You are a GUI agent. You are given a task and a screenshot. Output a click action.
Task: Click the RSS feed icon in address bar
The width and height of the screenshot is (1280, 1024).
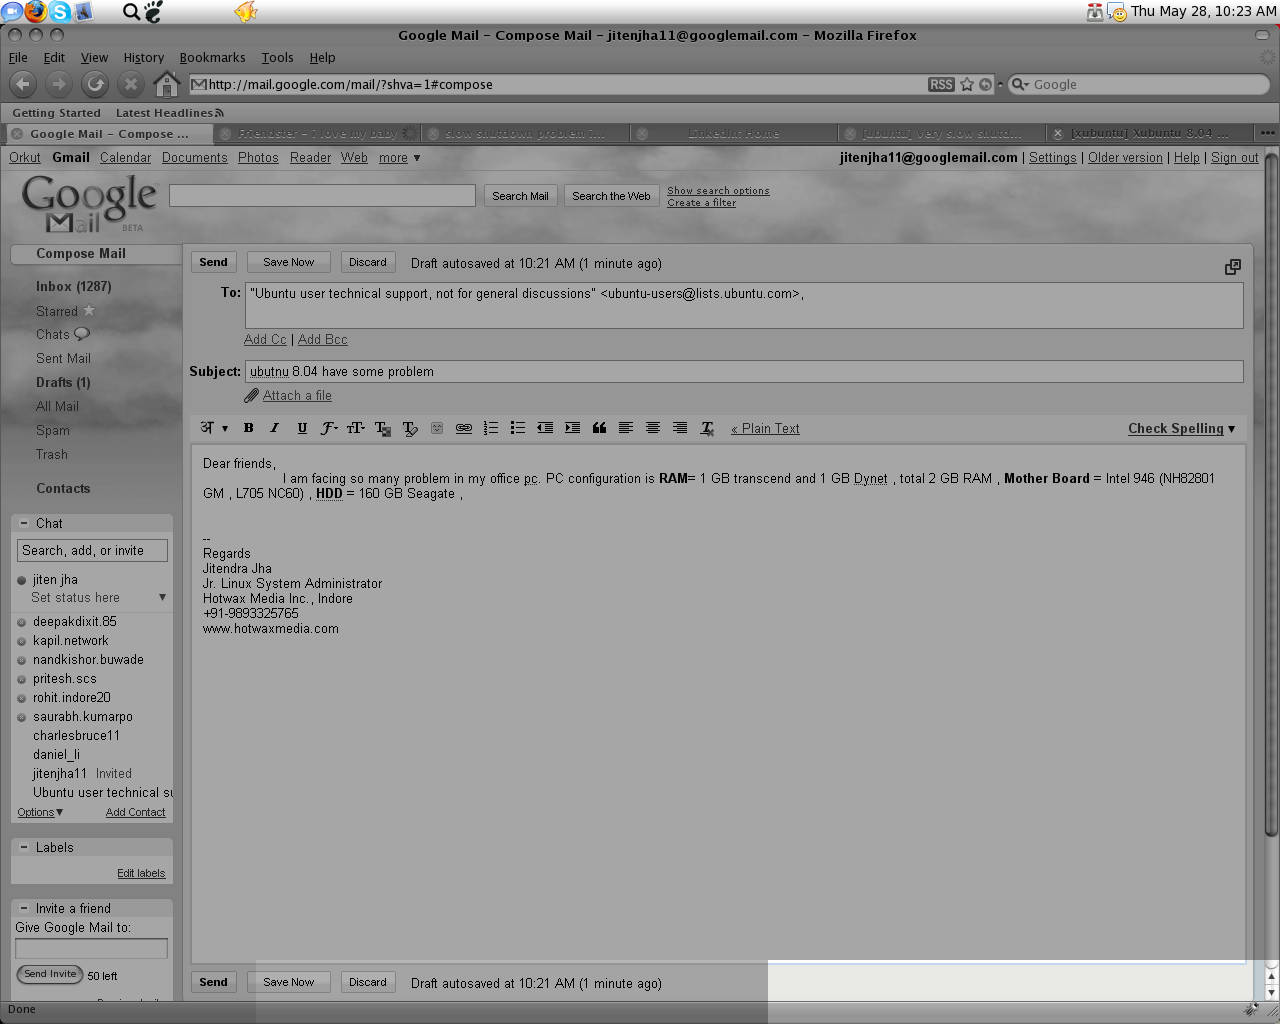pos(941,85)
